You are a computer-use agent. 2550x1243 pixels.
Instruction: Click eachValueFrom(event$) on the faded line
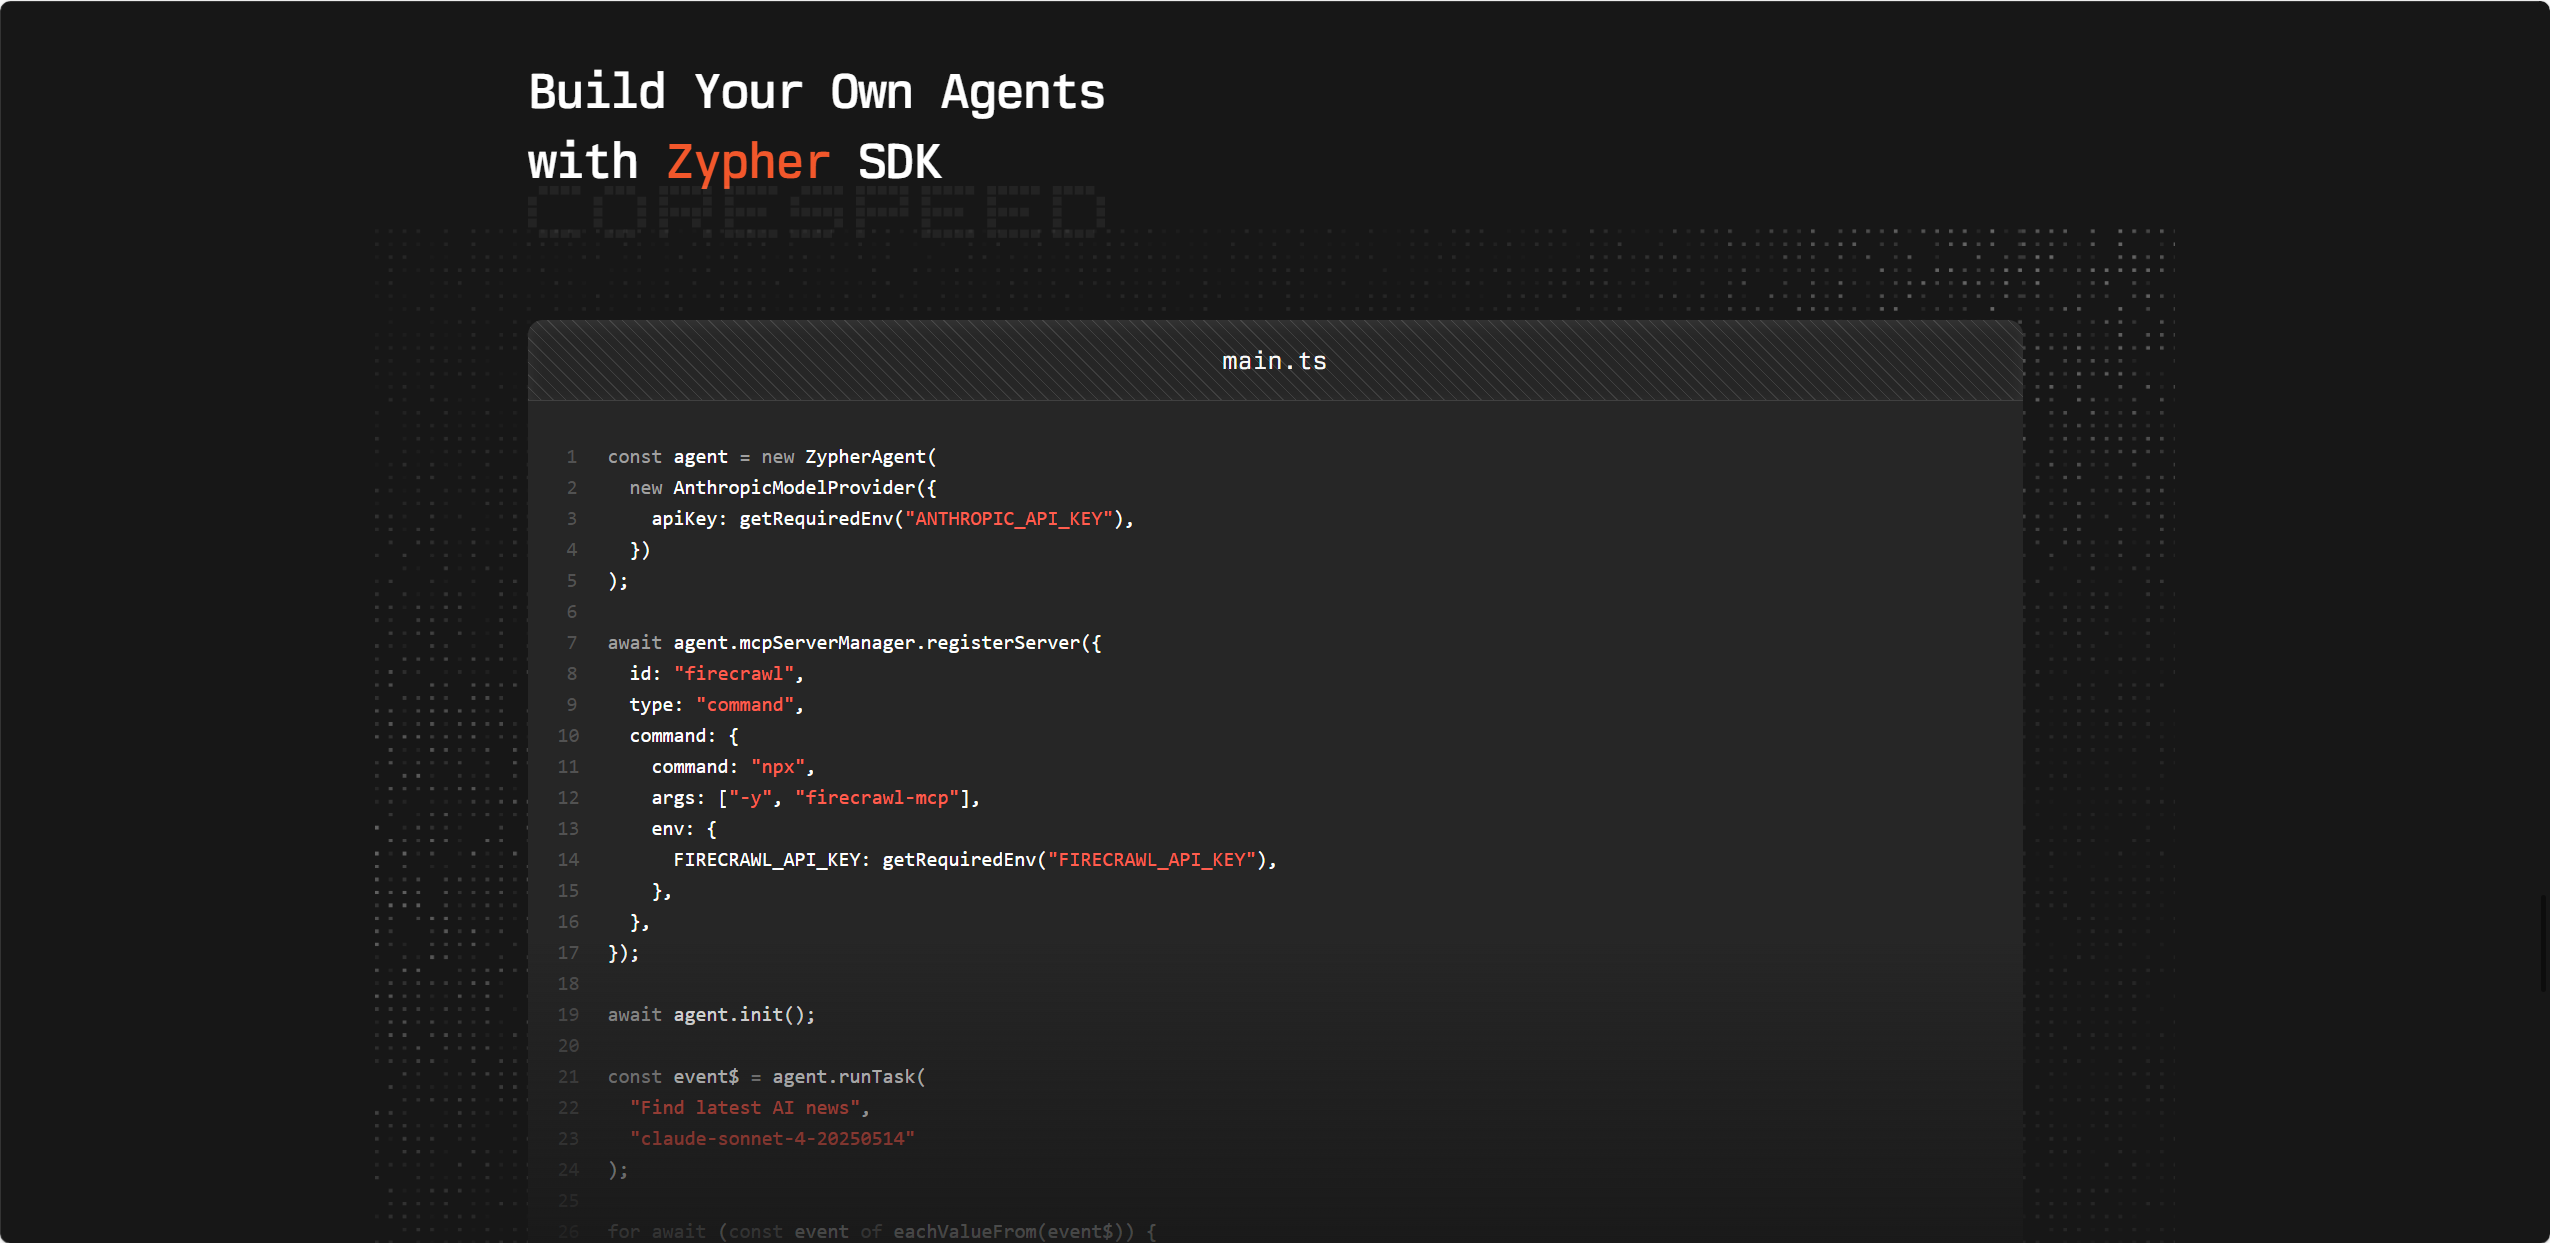coord(1008,1231)
